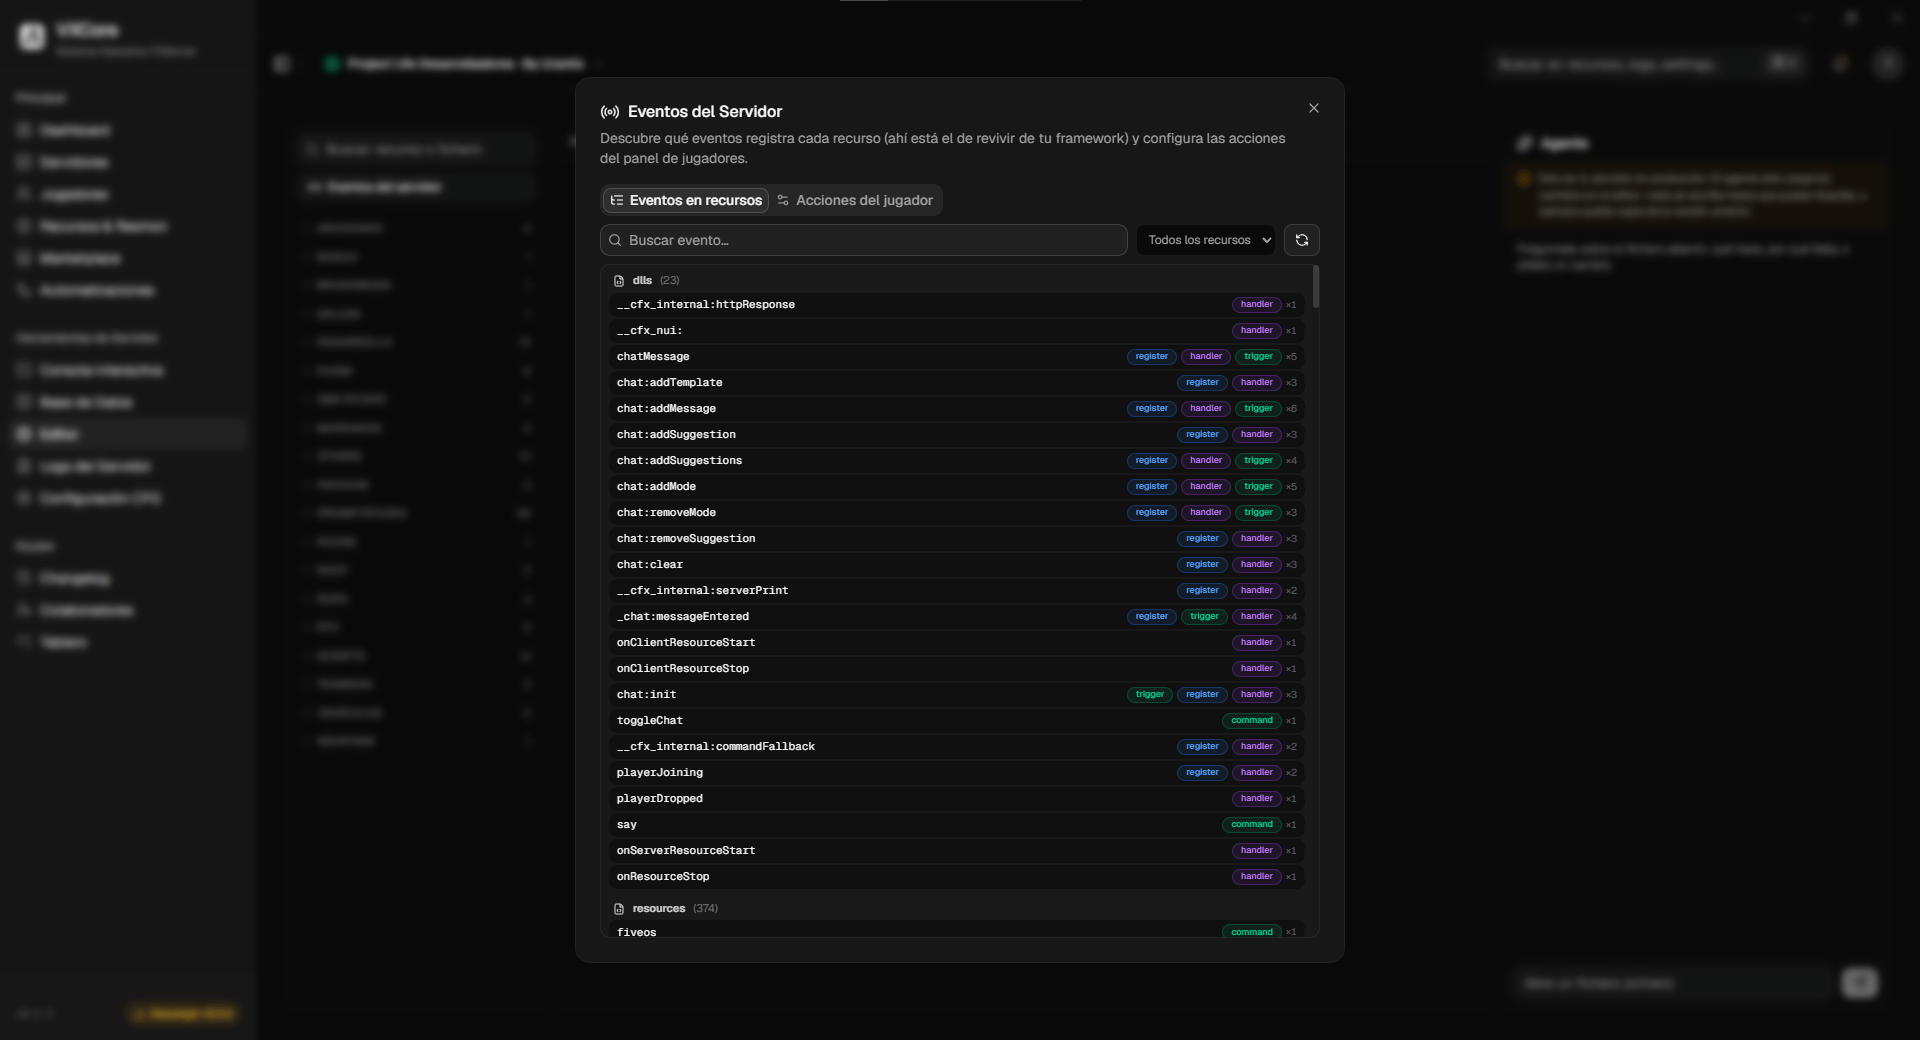Open the Acciones del jugador tab
This screenshot has height=1040, width=1920.
[855, 200]
